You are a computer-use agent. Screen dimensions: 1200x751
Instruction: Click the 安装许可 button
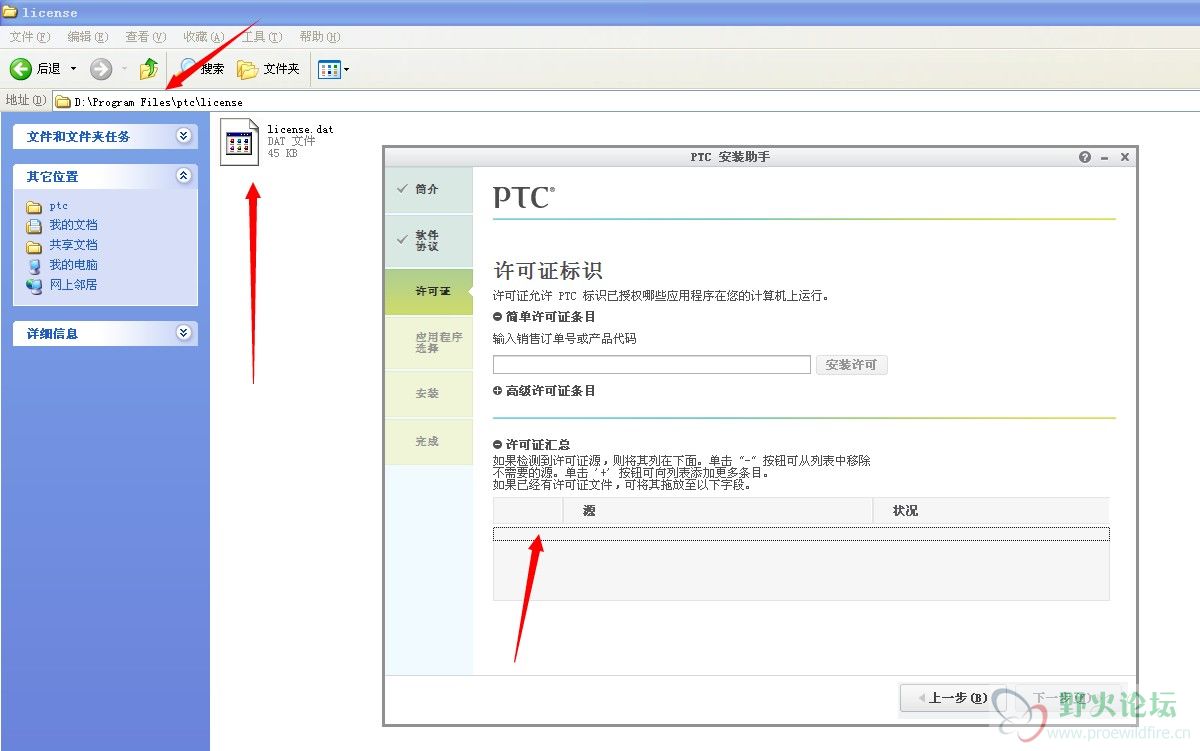[851, 365]
